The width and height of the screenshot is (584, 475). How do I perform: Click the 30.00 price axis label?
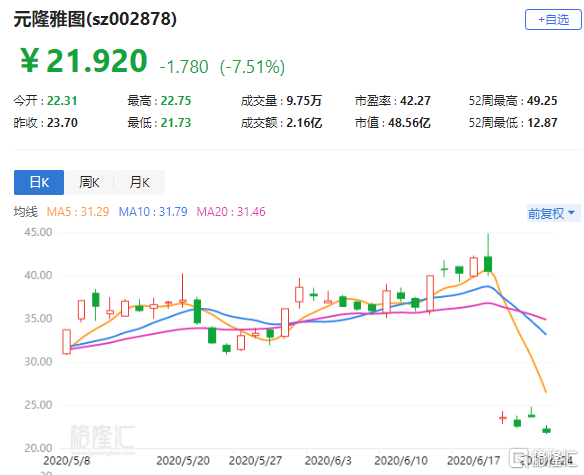[x=38, y=362]
